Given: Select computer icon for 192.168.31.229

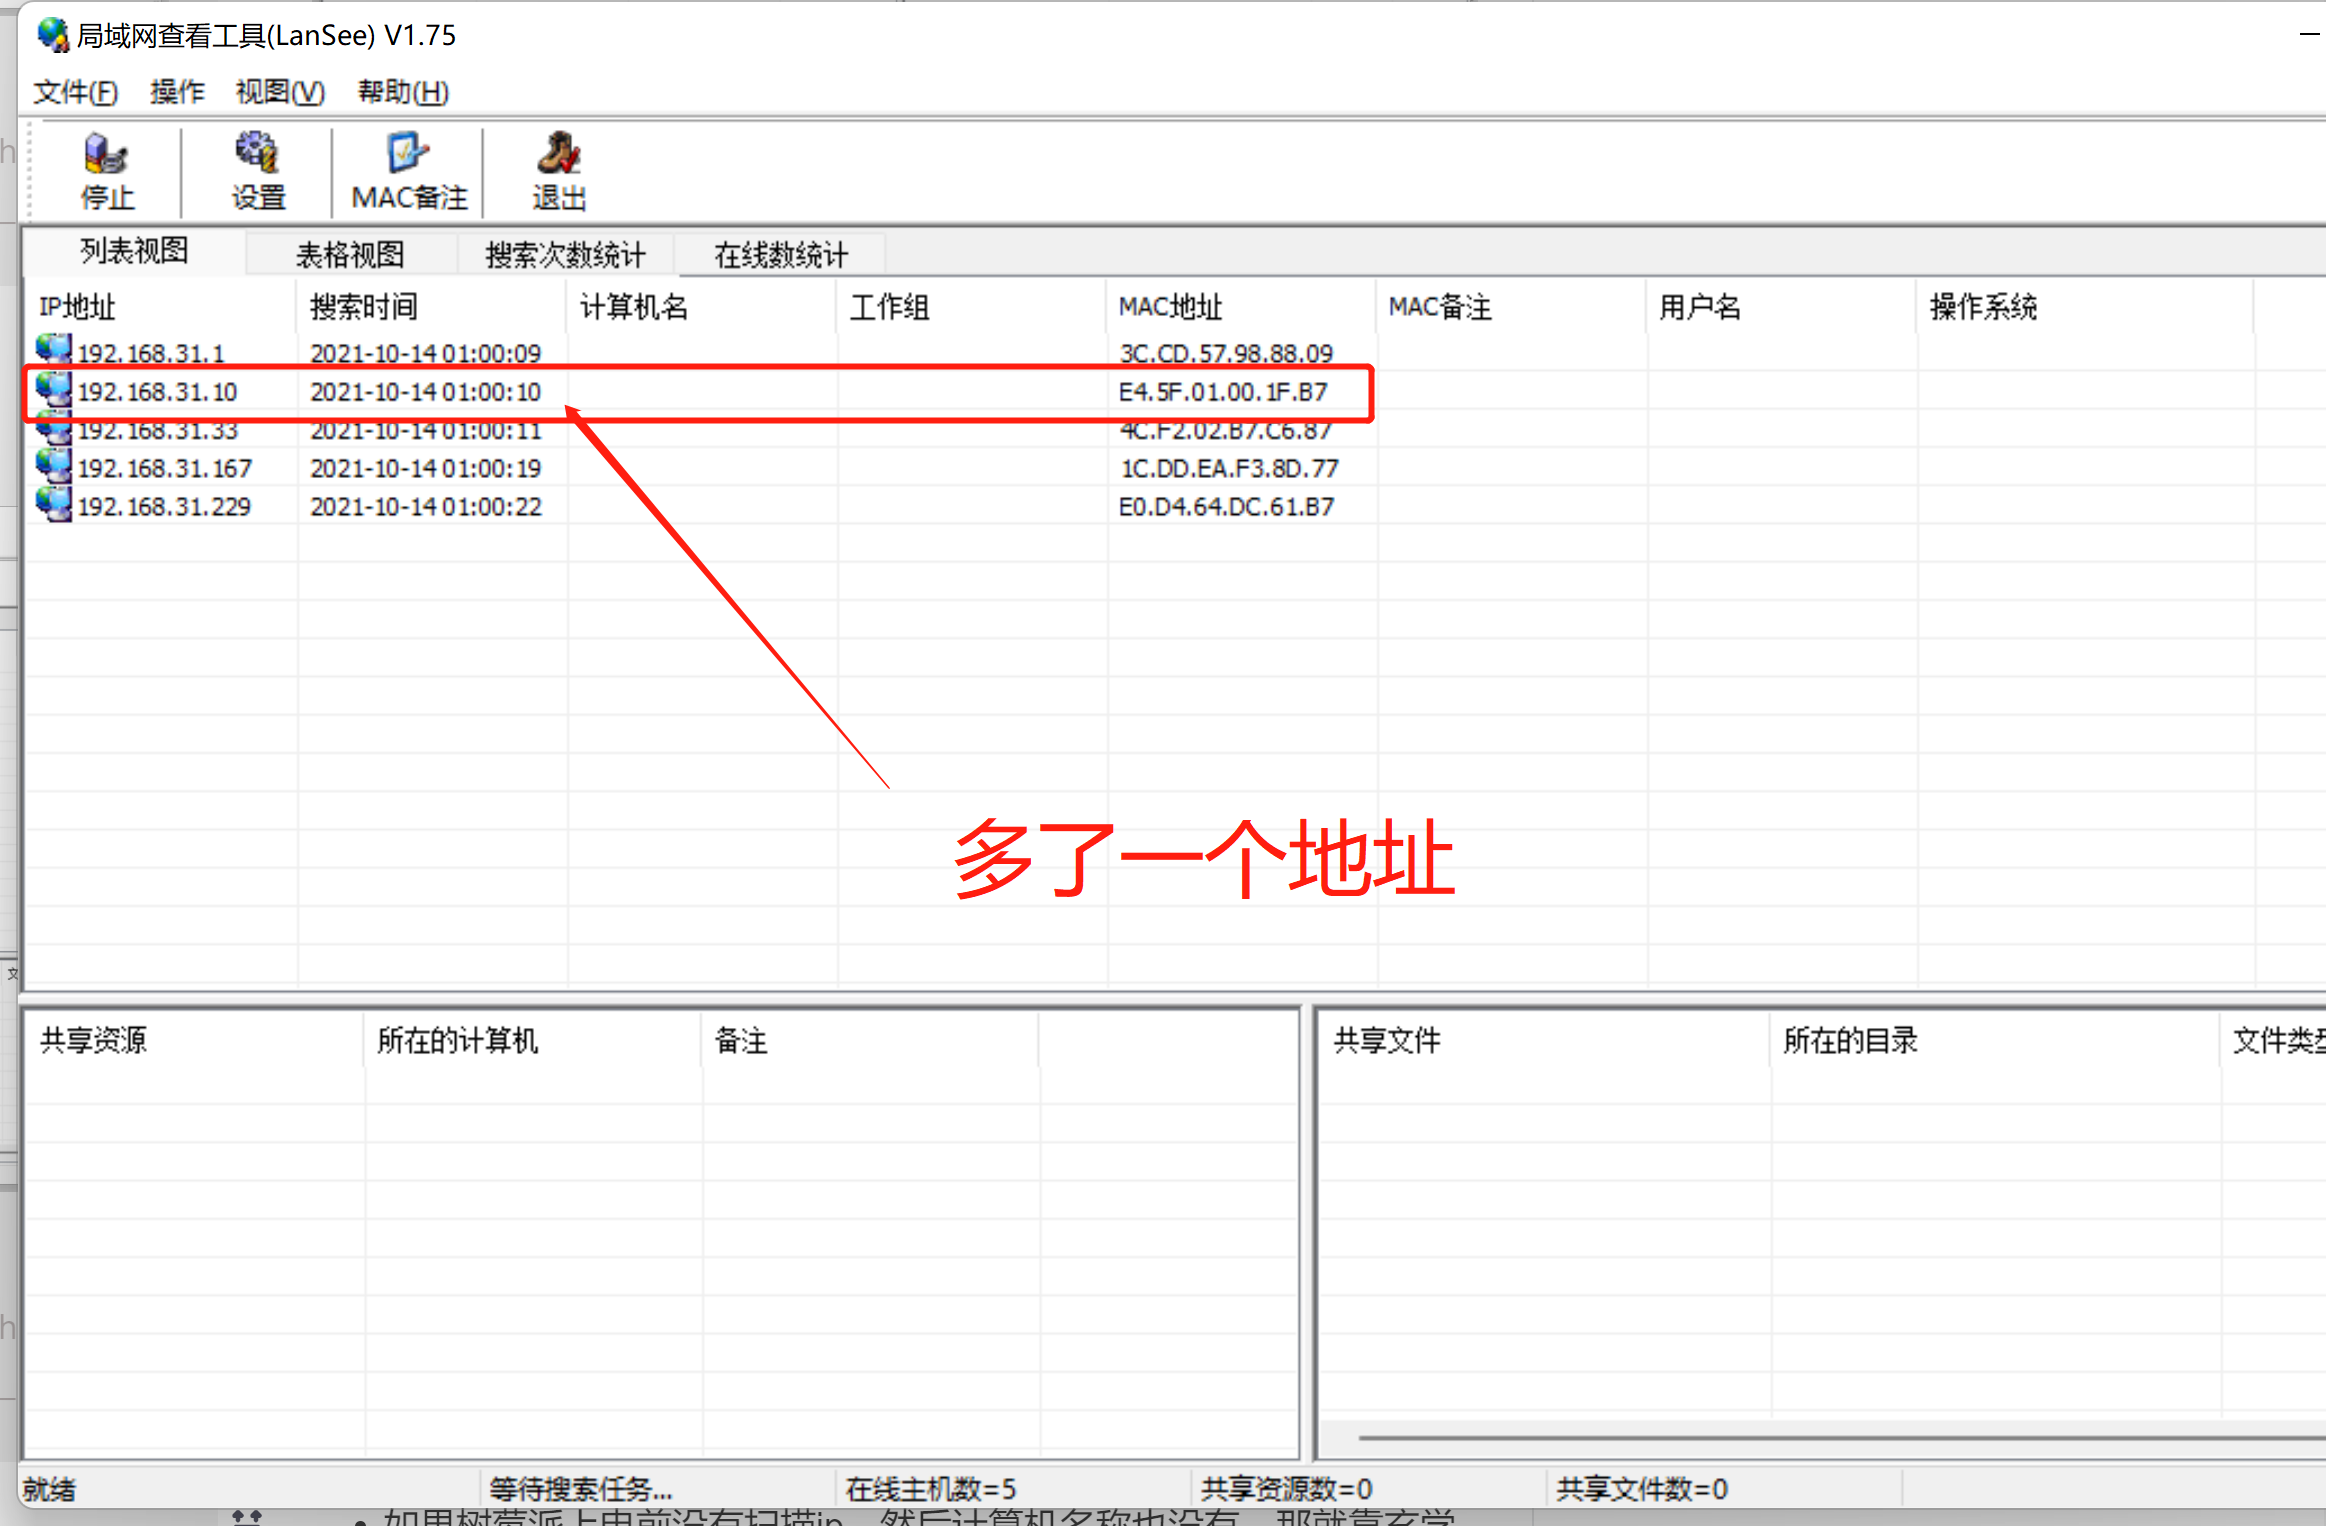Looking at the screenshot, I should click(x=54, y=504).
